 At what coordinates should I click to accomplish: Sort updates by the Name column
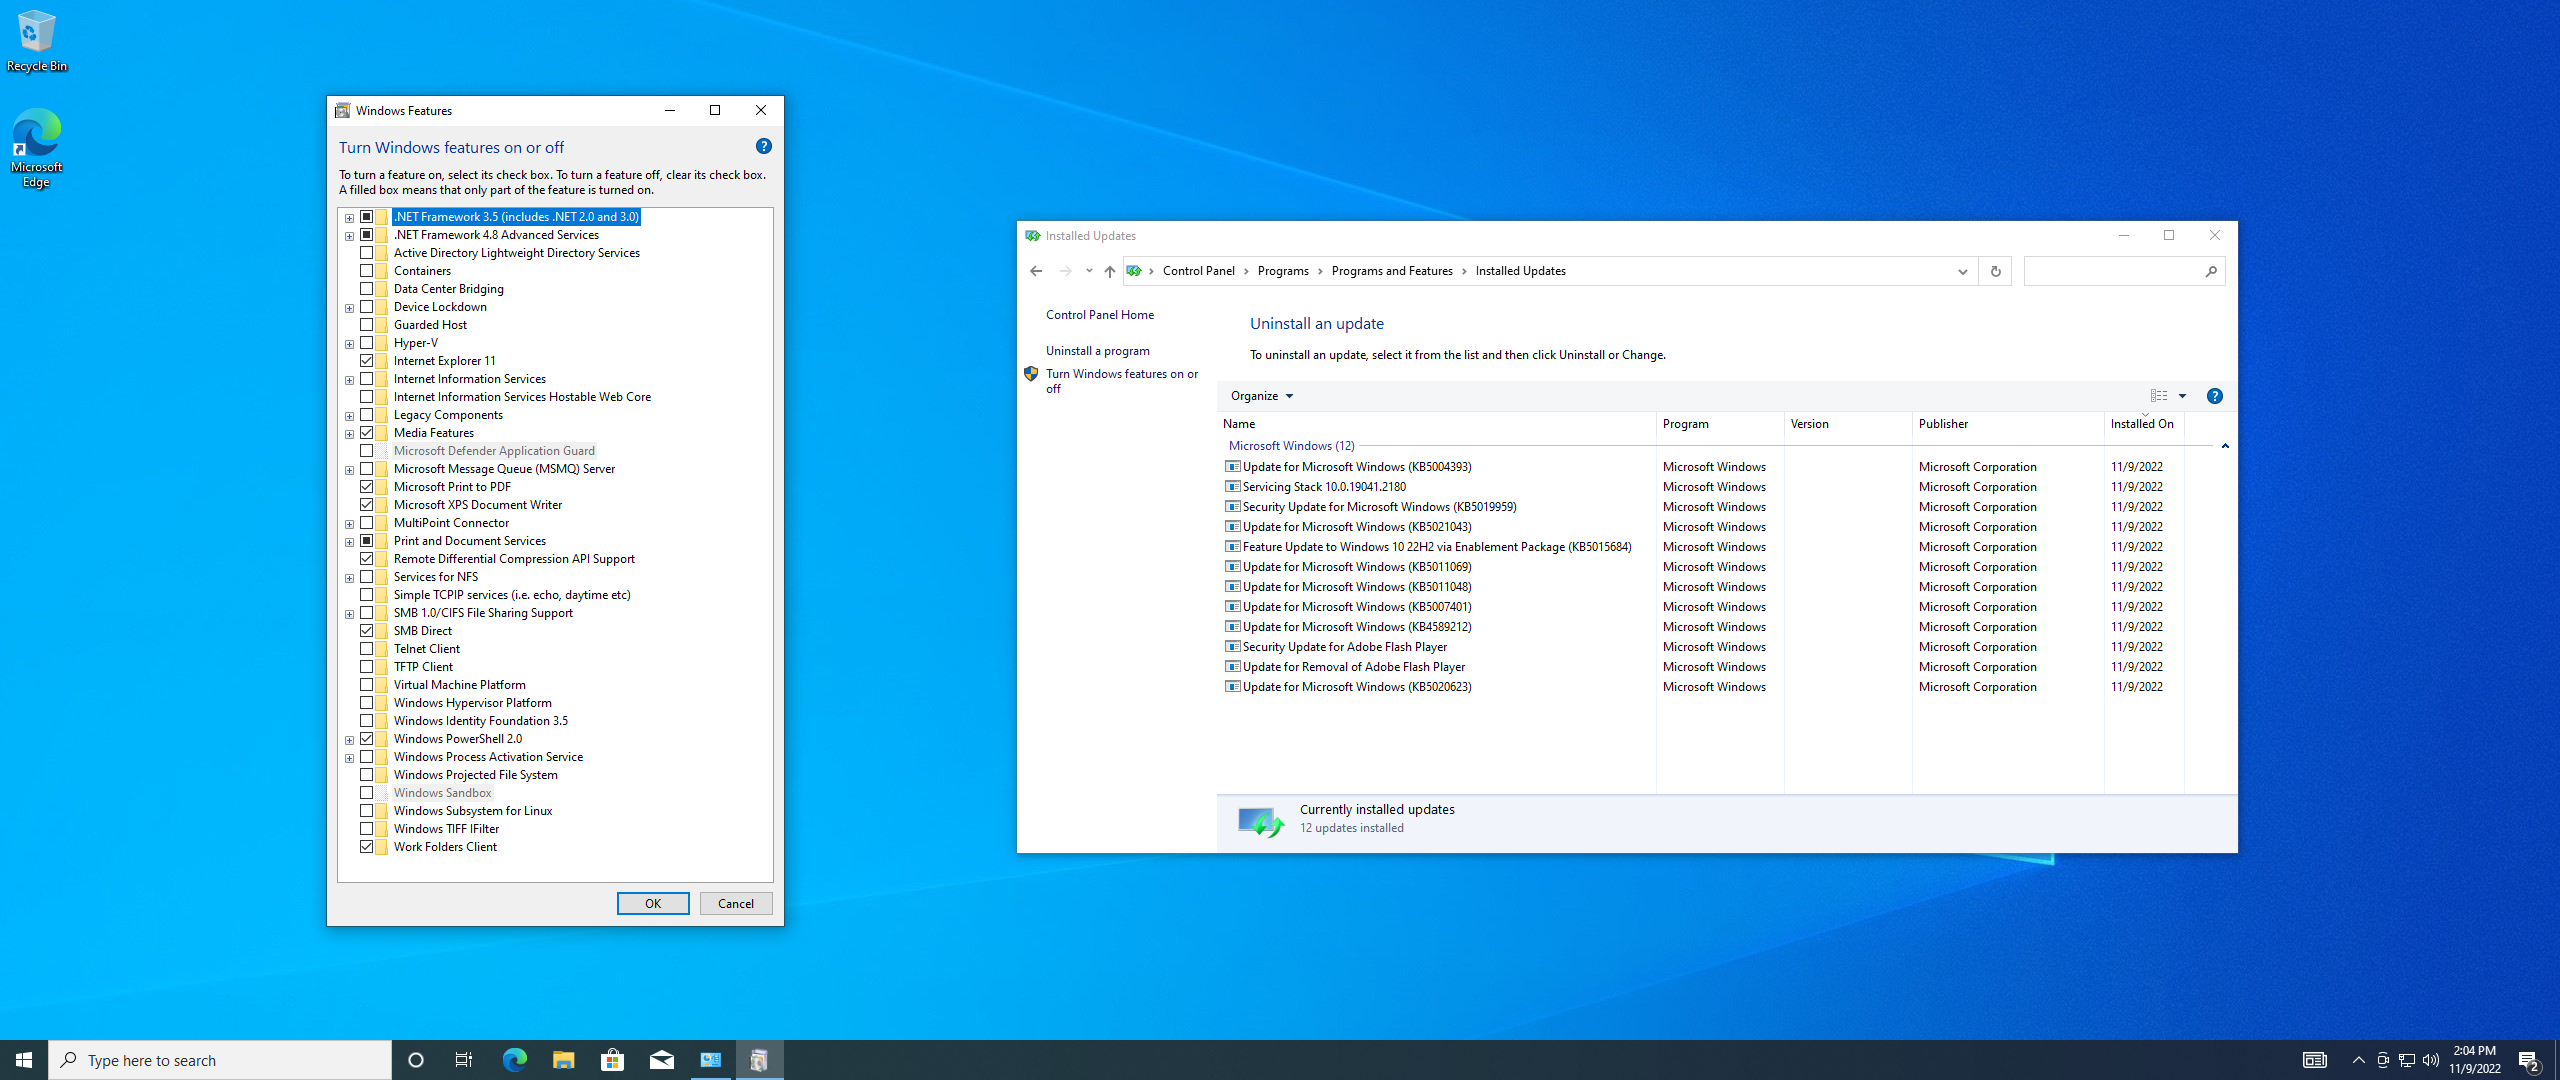pos(1436,424)
